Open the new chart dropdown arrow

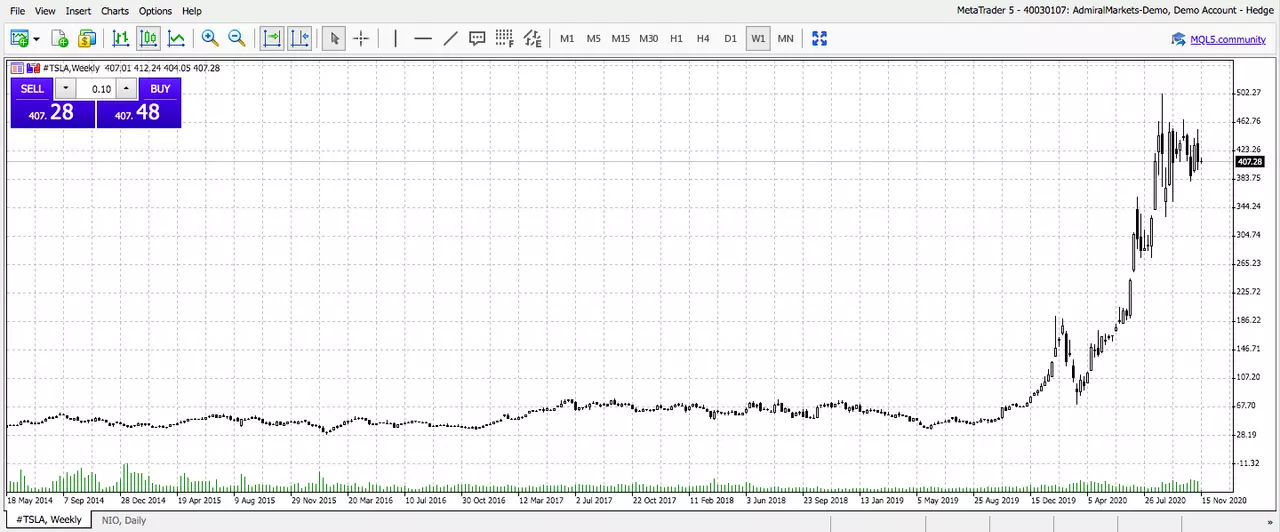point(36,39)
